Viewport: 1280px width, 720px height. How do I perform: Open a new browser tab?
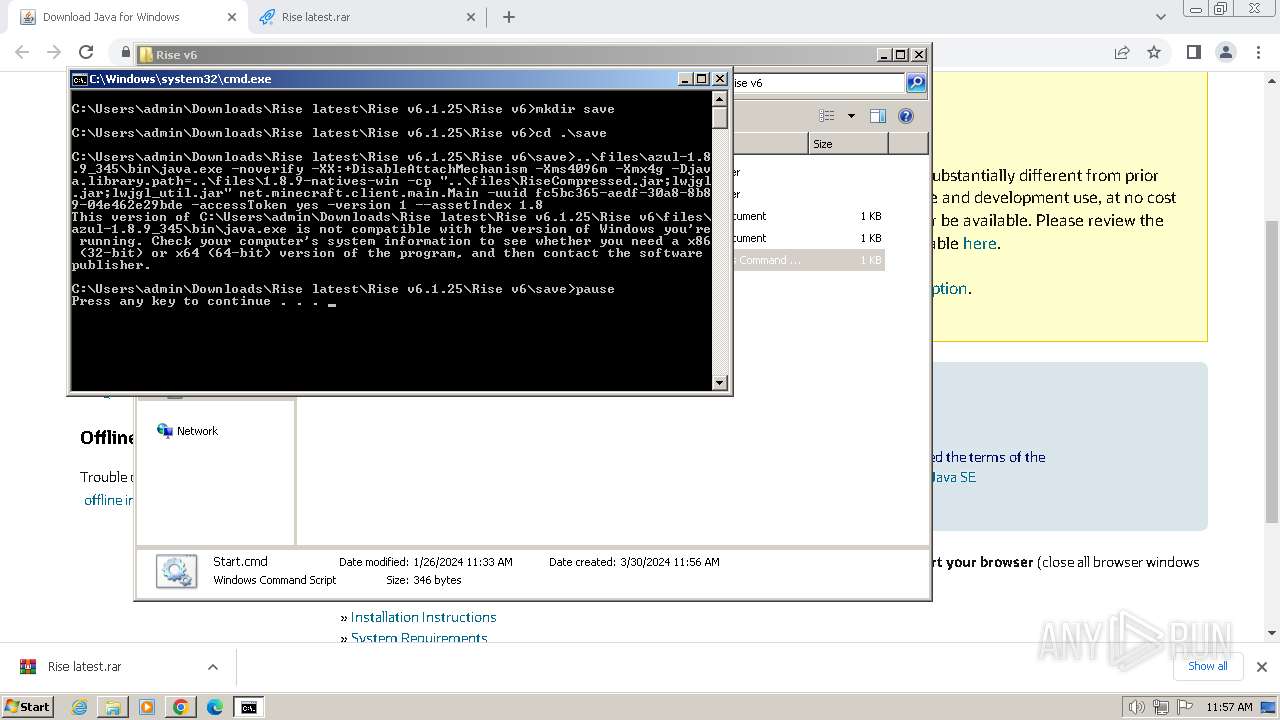(509, 17)
